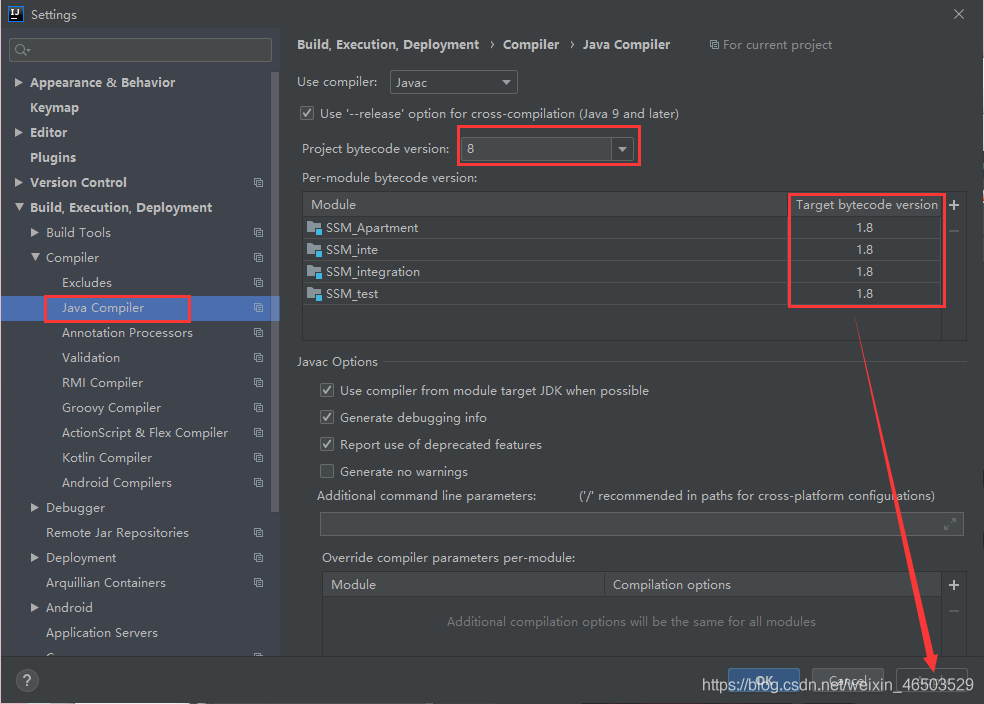
Task: Toggle Report use of deprecated features
Action: [x=327, y=444]
